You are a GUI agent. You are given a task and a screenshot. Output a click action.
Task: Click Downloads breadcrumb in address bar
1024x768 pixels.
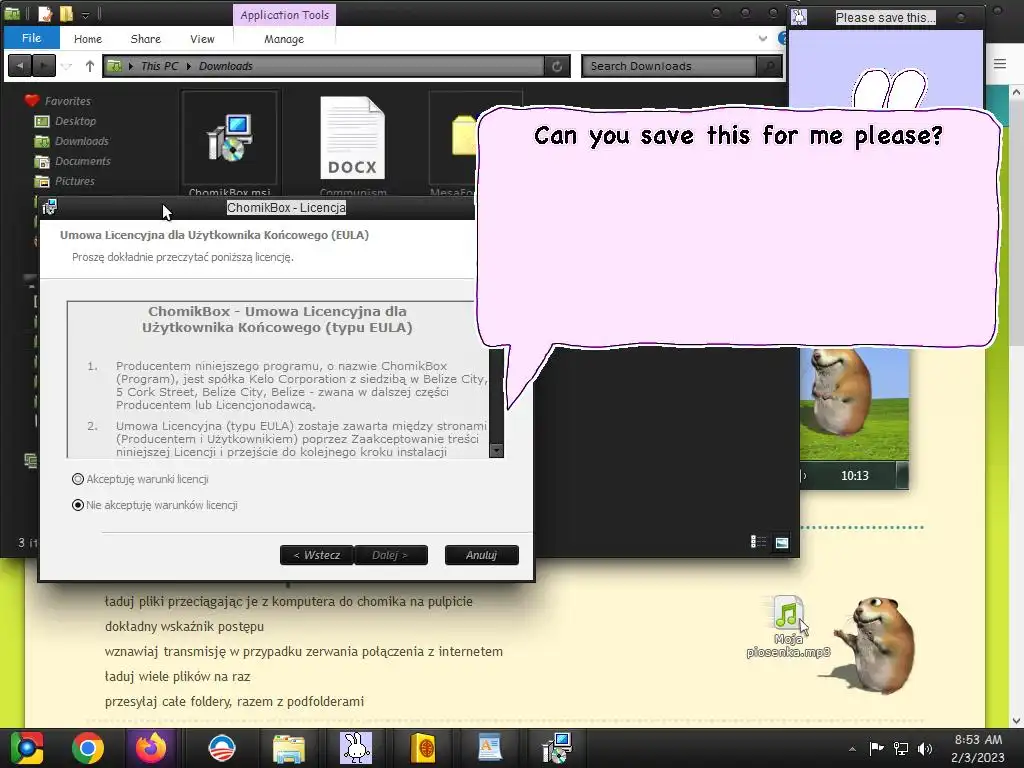225,66
